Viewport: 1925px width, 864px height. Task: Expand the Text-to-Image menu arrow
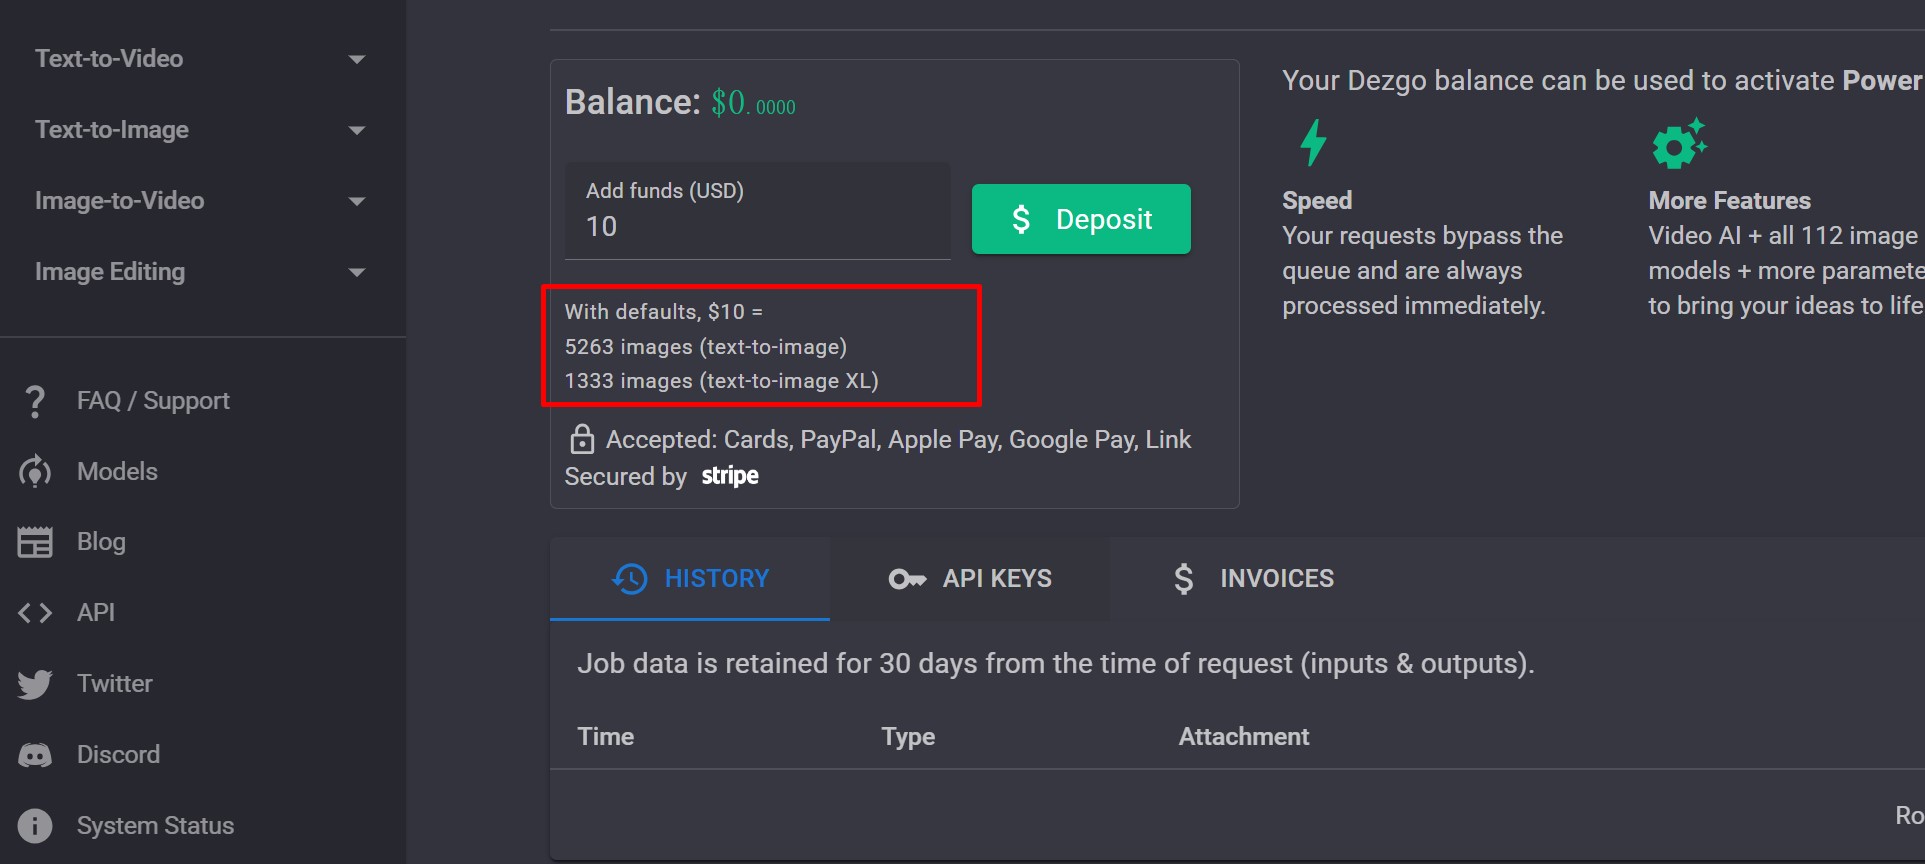pyautogui.click(x=357, y=130)
